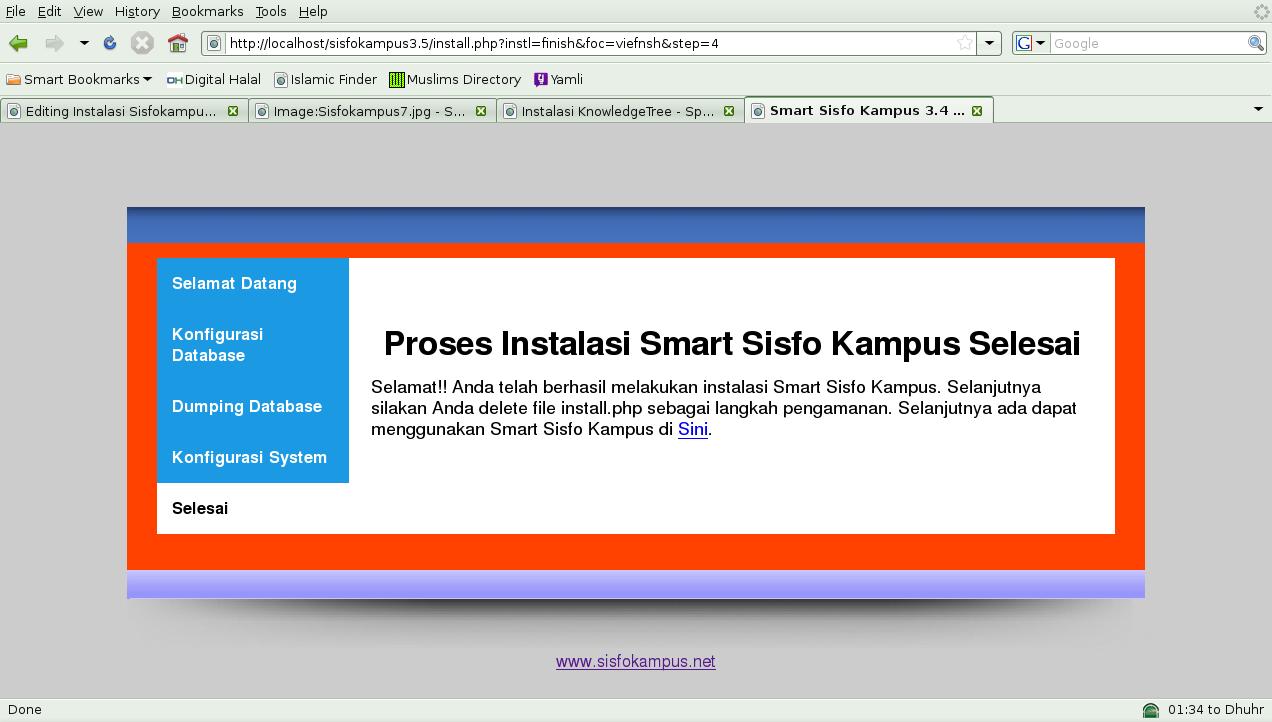
Task: Switch to Image:Sisfokampus7.jpg tab
Action: click(370, 111)
